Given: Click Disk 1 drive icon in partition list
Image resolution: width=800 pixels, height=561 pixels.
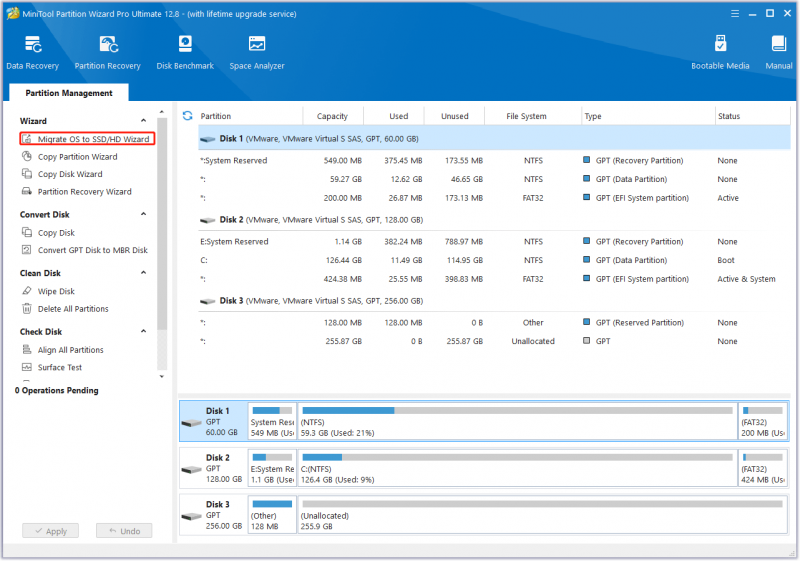Looking at the screenshot, I should click(208, 139).
